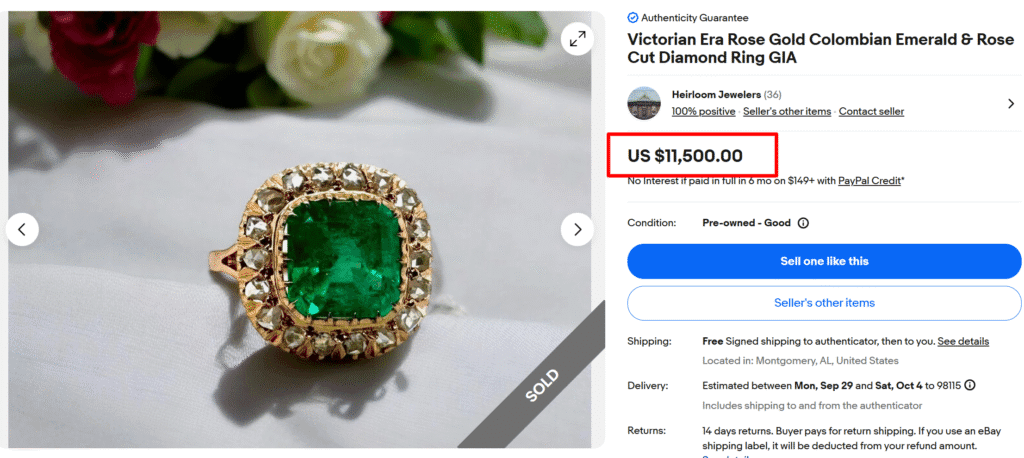Show delivery estimate info icon
Viewport: 1024px width, 458px height.
970,385
